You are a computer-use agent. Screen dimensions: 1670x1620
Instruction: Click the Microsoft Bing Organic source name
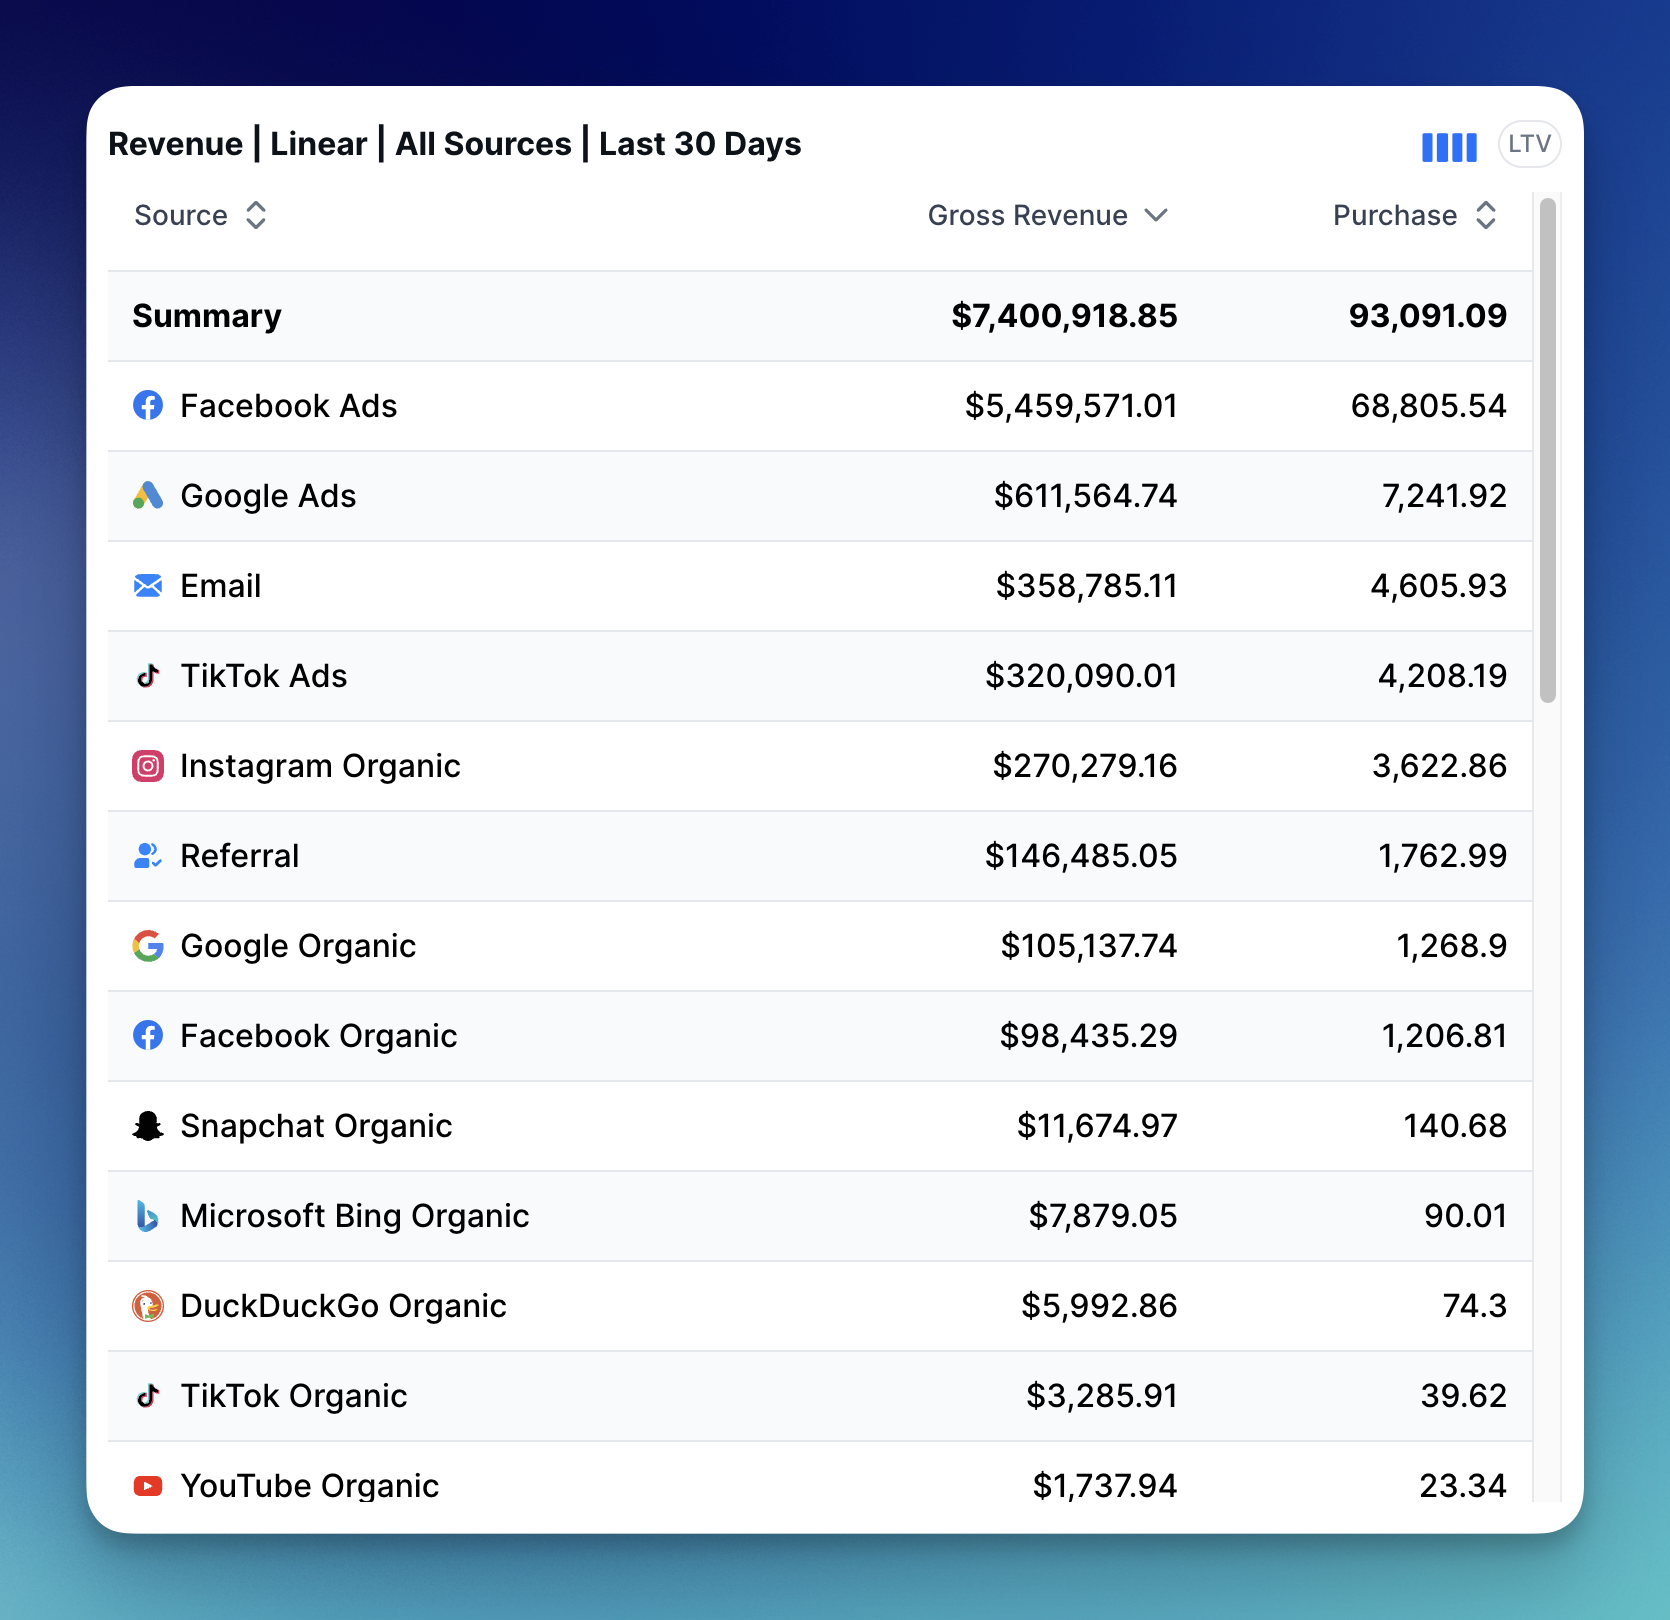355,1216
